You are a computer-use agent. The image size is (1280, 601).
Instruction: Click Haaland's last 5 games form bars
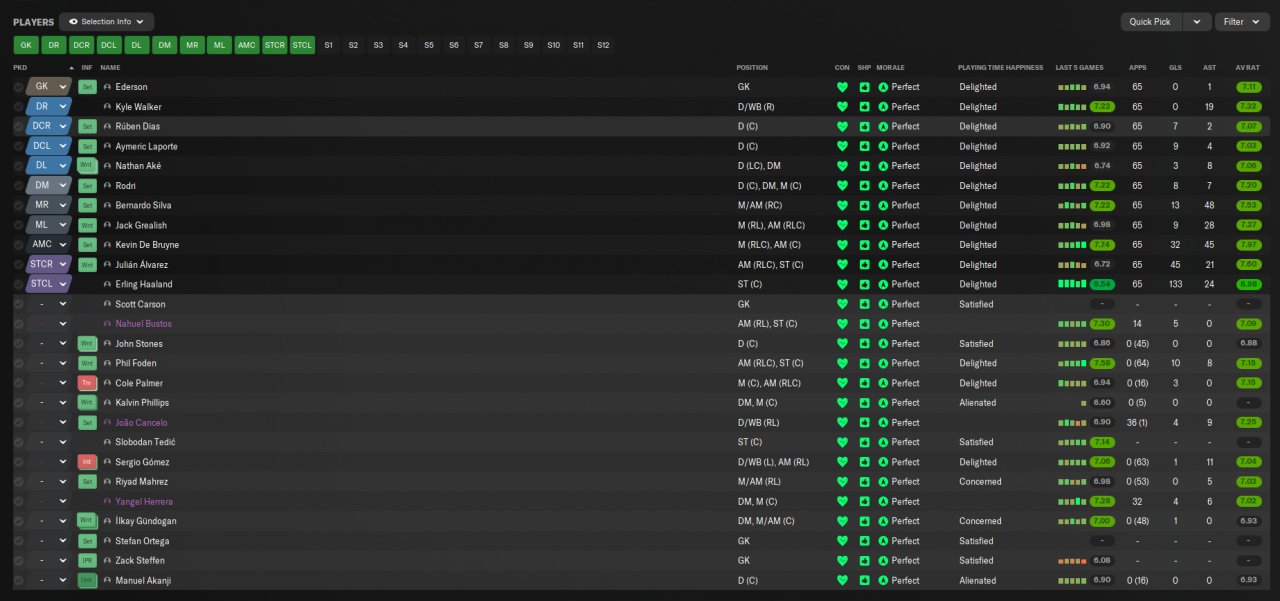coord(1072,284)
